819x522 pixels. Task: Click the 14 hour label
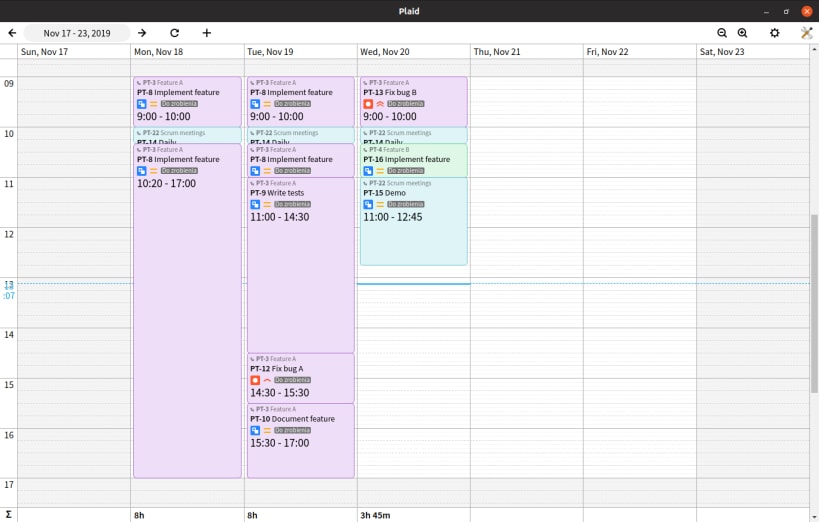click(9, 334)
